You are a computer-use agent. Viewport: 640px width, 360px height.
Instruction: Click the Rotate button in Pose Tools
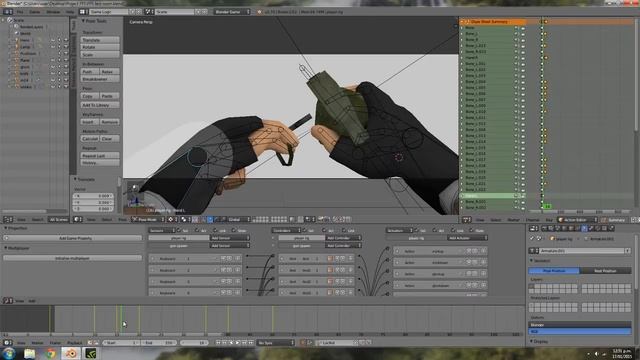pyautogui.click(x=100, y=47)
